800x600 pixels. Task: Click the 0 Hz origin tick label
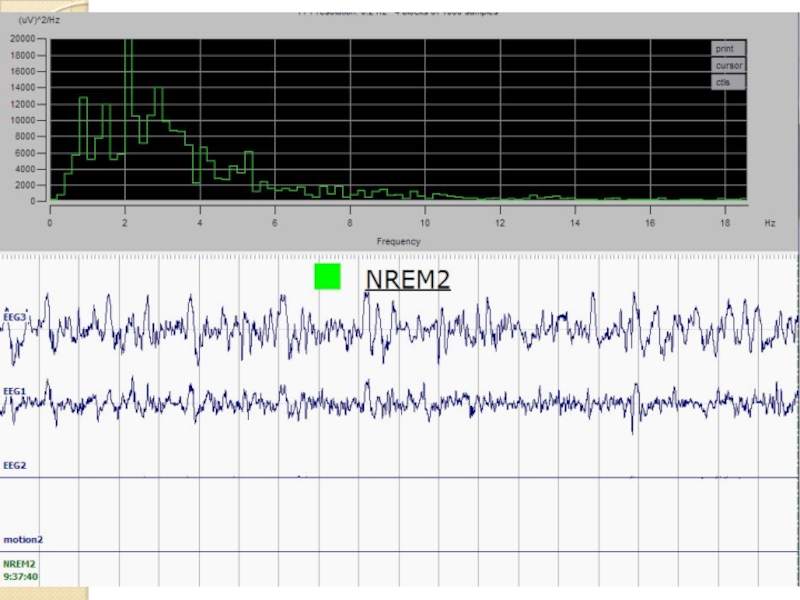[50, 222]
